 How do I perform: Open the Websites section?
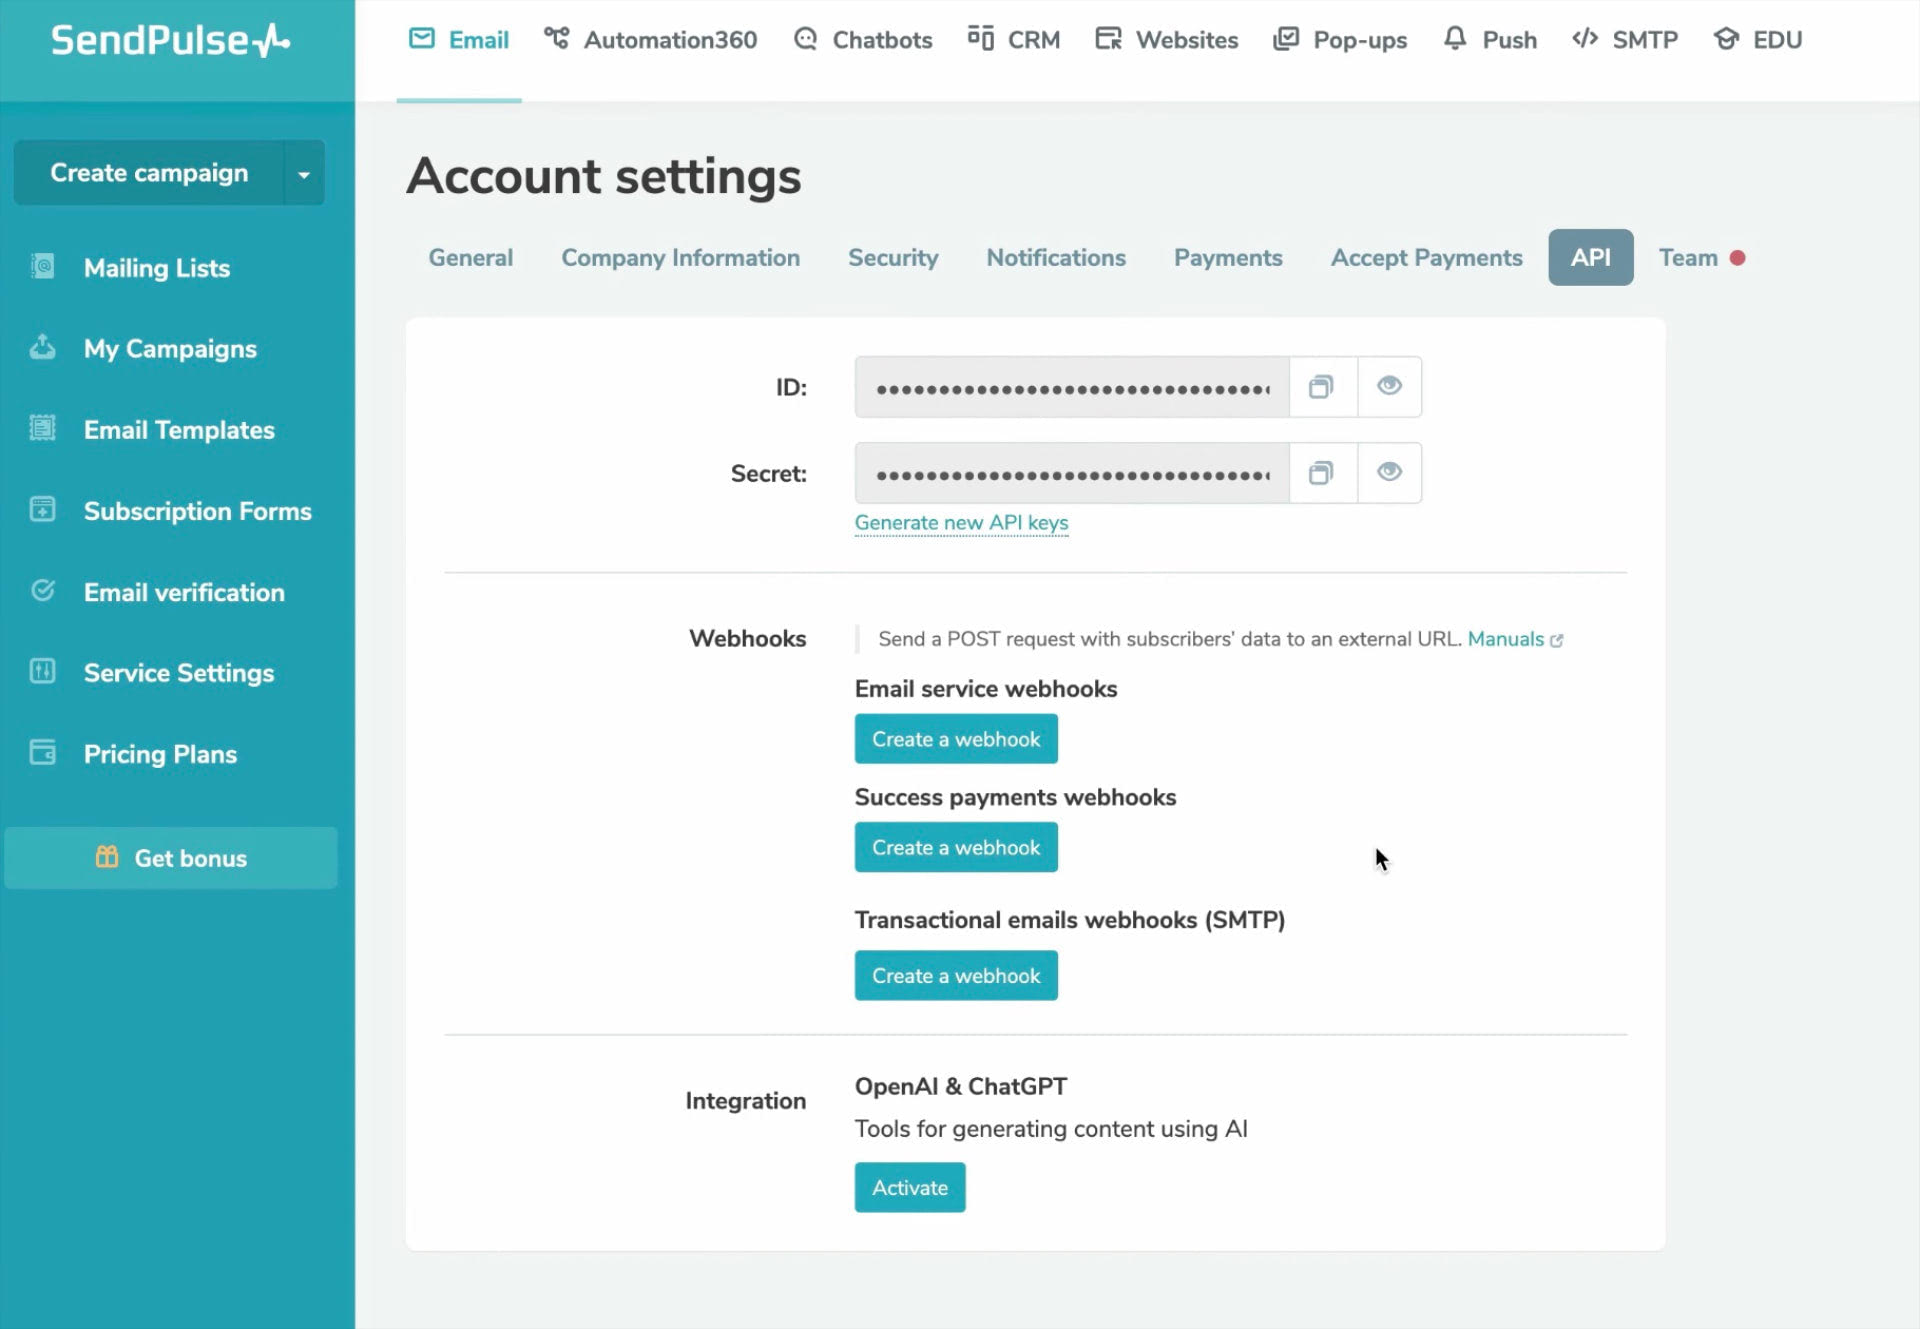click(x=1167, y=40)
